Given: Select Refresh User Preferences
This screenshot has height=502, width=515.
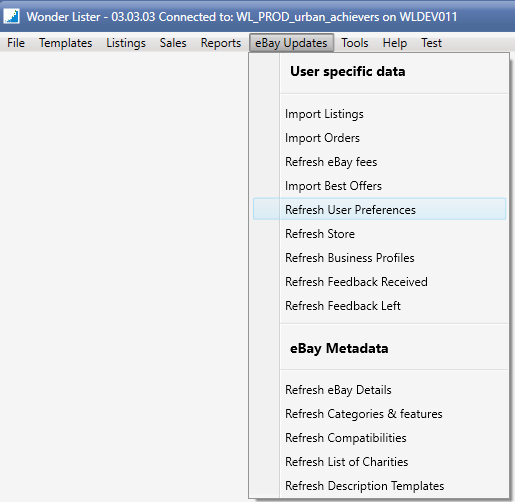Looking at the screenshot, I should click(379, 209).
